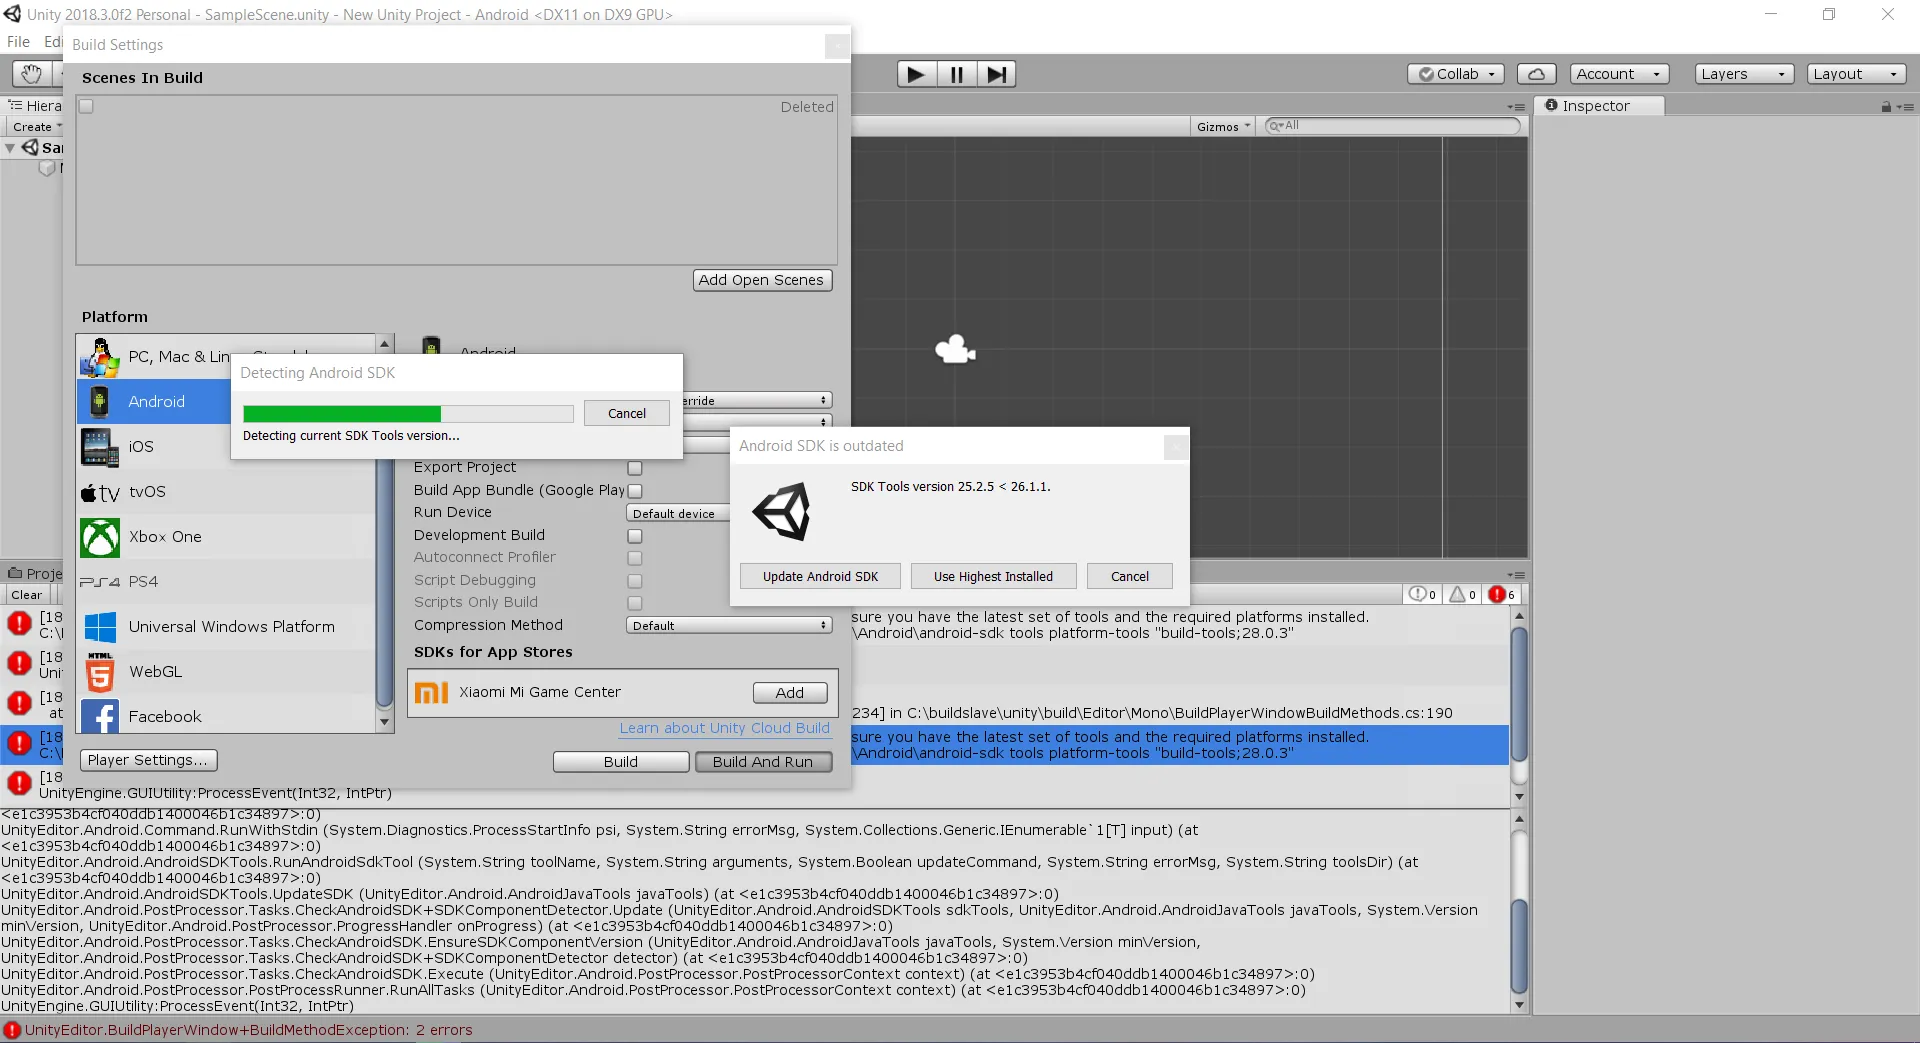Viewport: 1920px width, 1043px height.
Task: Click Update Android SDK button
Action: point(820,576)
